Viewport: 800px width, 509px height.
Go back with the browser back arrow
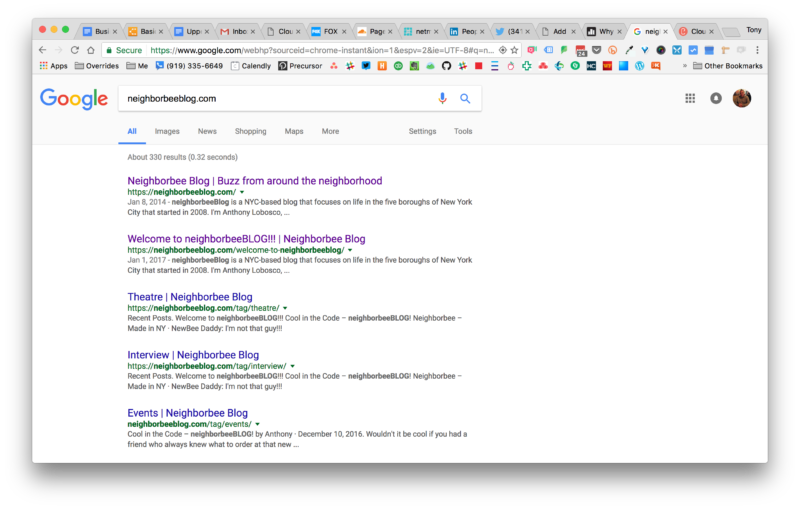[43, 50]
